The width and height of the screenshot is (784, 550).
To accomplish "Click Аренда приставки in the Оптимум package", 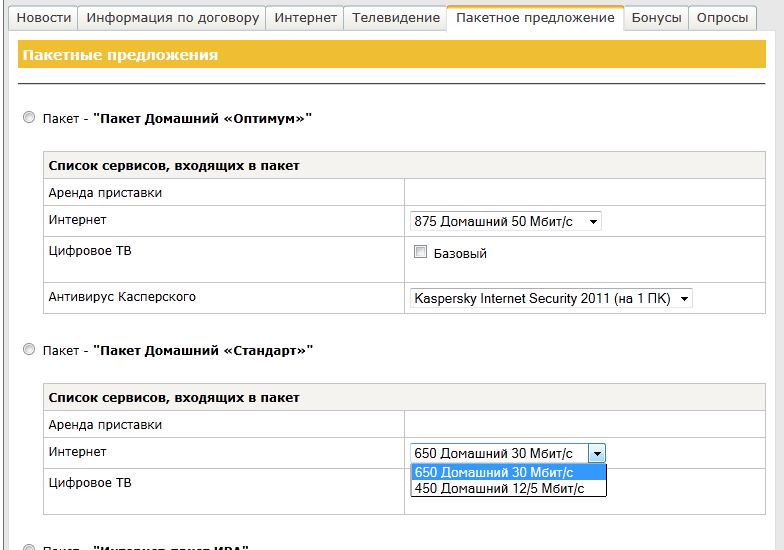I will (x=105, y=193).
